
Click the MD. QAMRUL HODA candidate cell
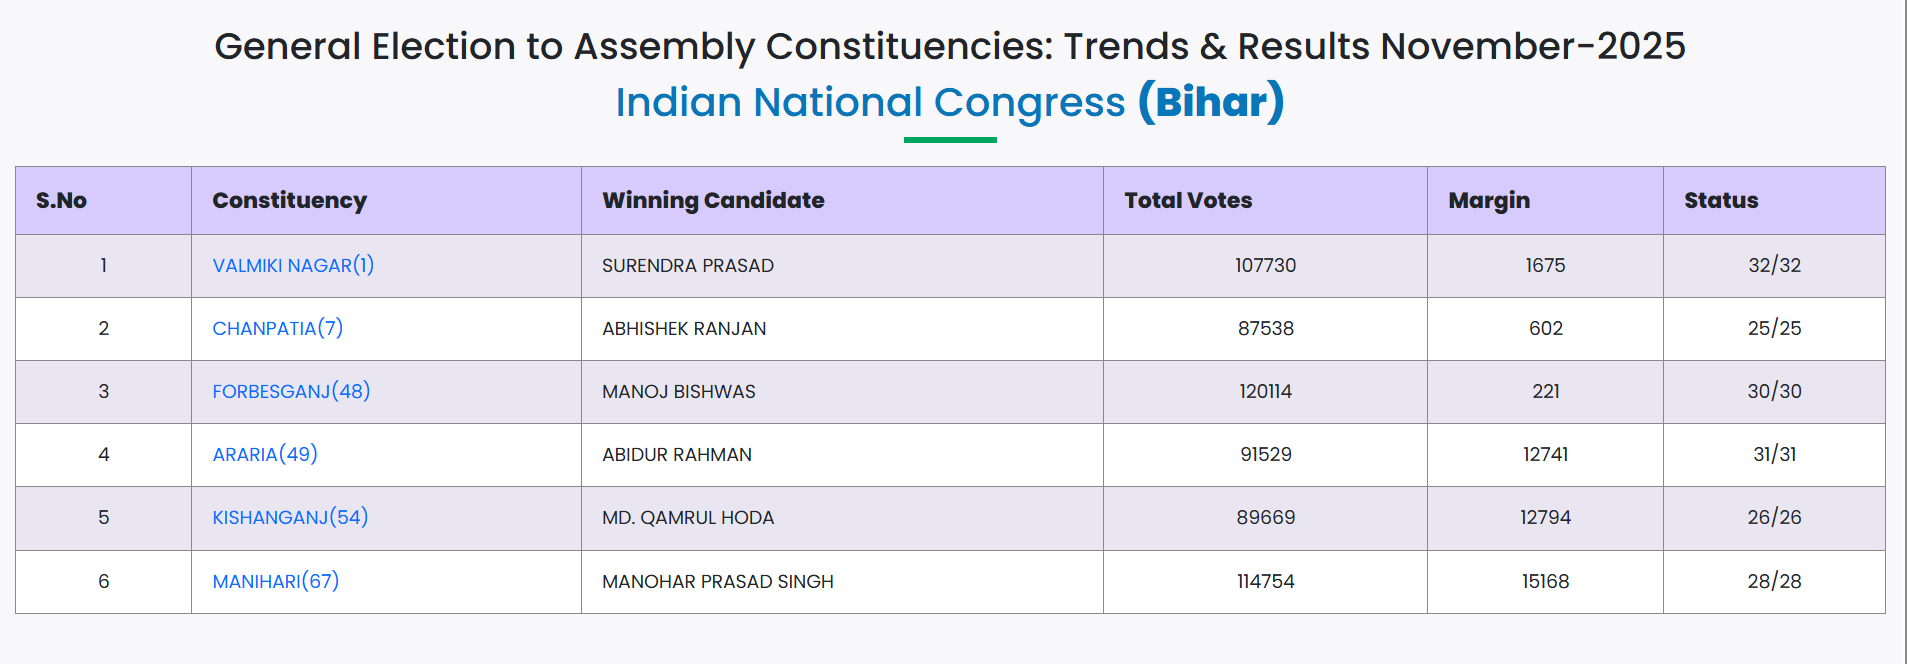tap(688, 518)
